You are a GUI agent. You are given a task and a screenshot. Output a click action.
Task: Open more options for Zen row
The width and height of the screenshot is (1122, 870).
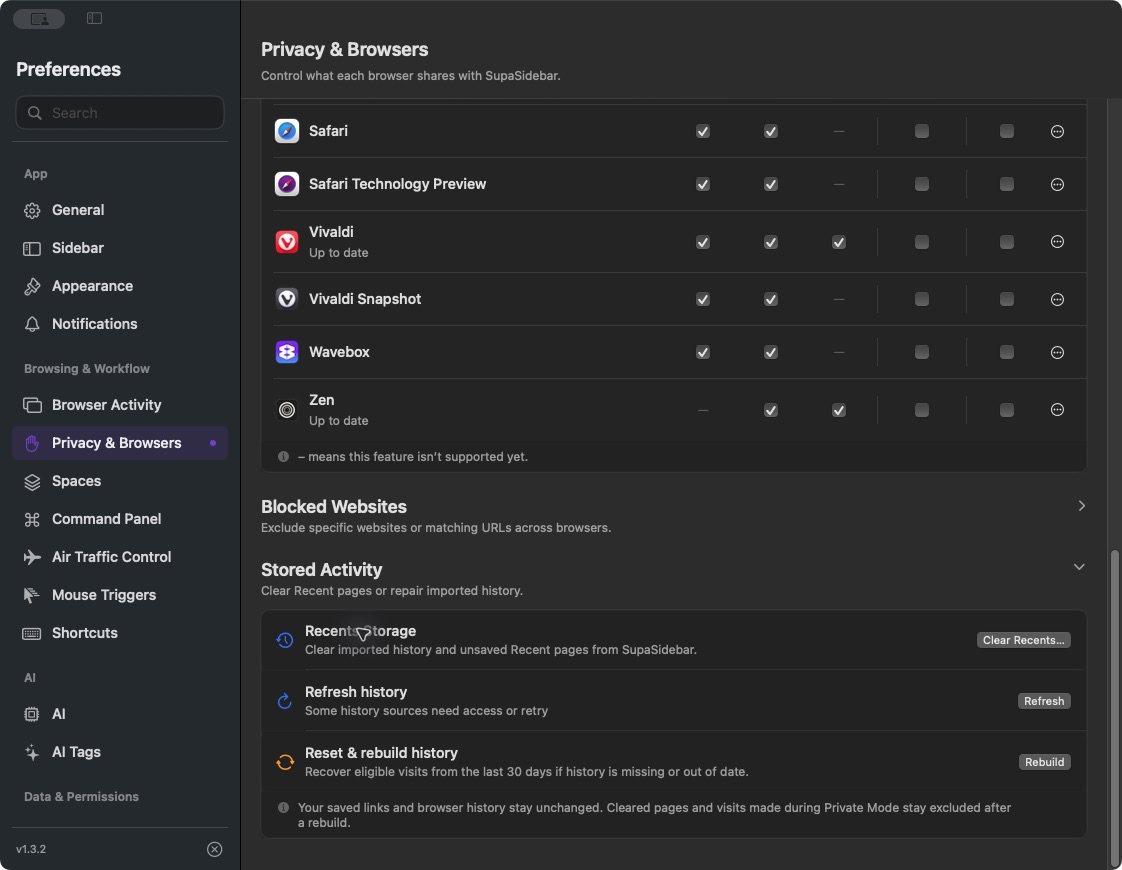[x=1057, y=410]
